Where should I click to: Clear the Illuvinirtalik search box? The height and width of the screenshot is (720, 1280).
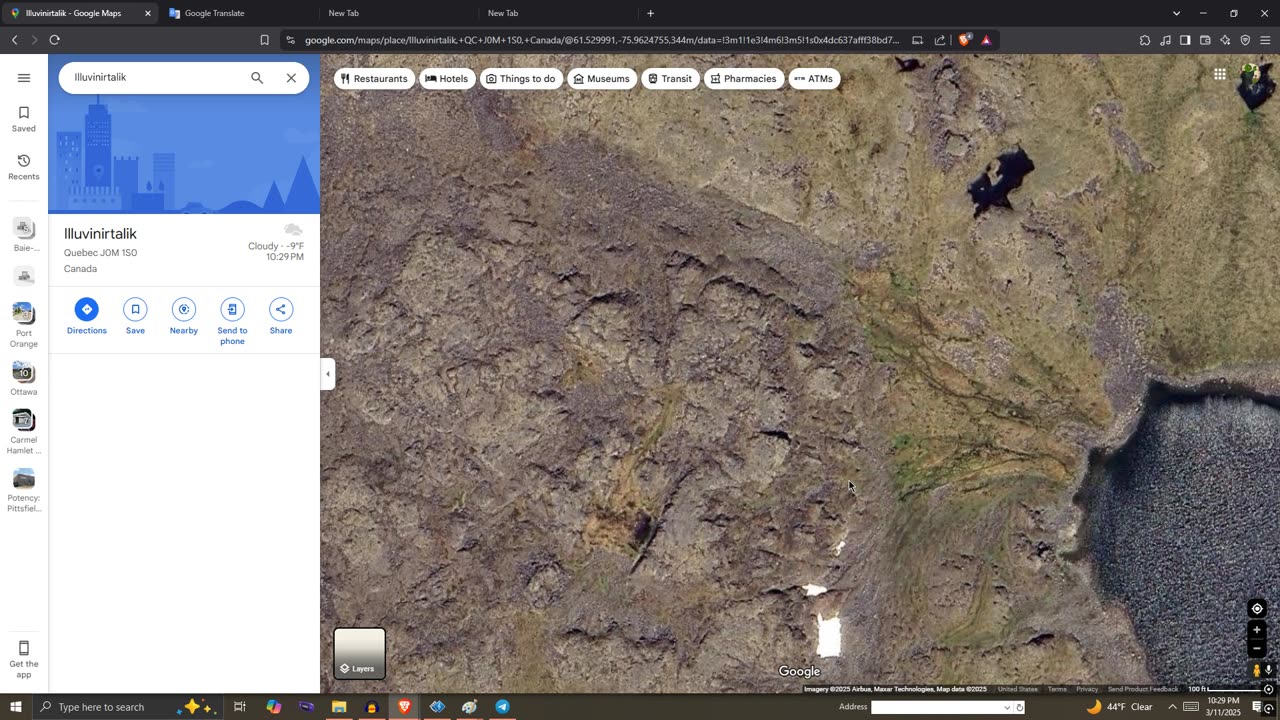tap(291, 77)
